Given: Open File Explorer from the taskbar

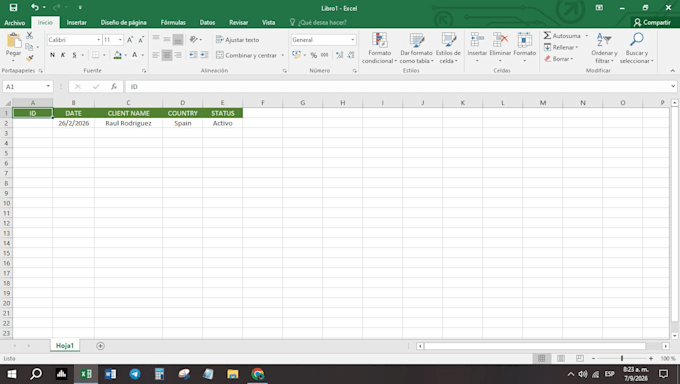Looking at the screenshot, I should 232,374.
